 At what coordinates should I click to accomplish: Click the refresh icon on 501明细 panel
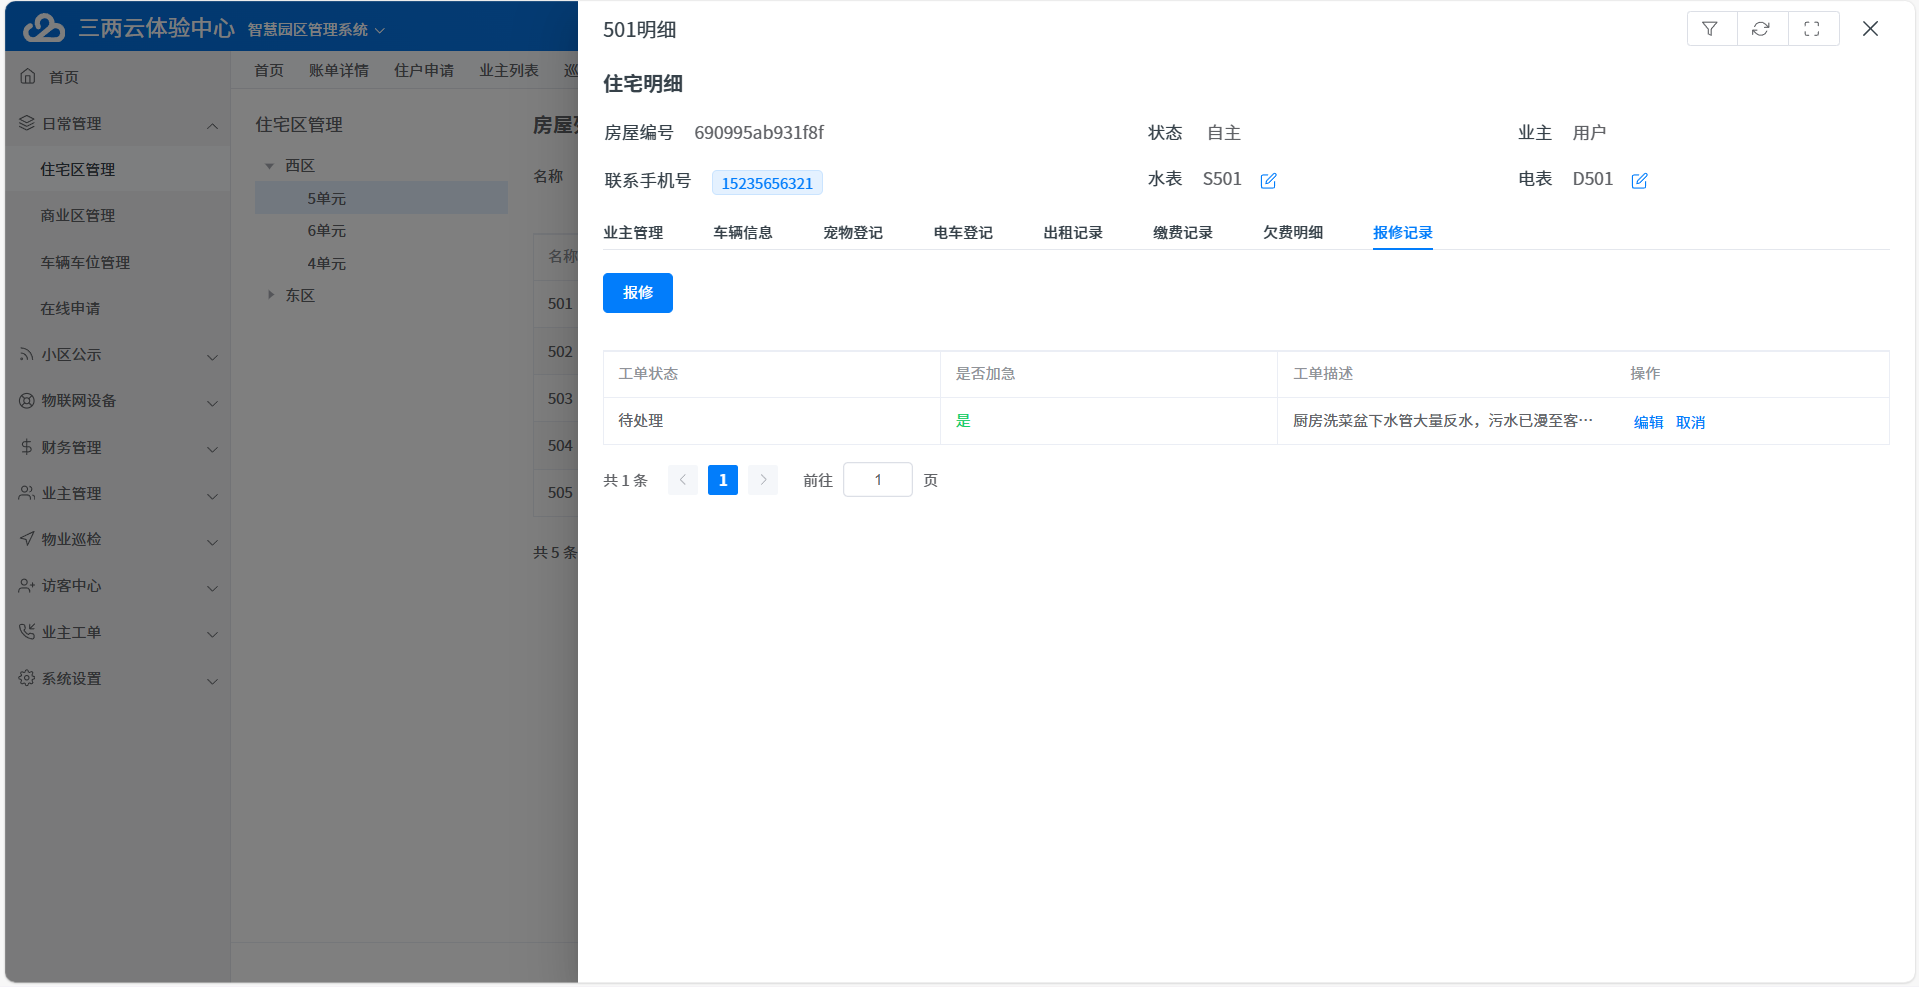point(1761,28)
